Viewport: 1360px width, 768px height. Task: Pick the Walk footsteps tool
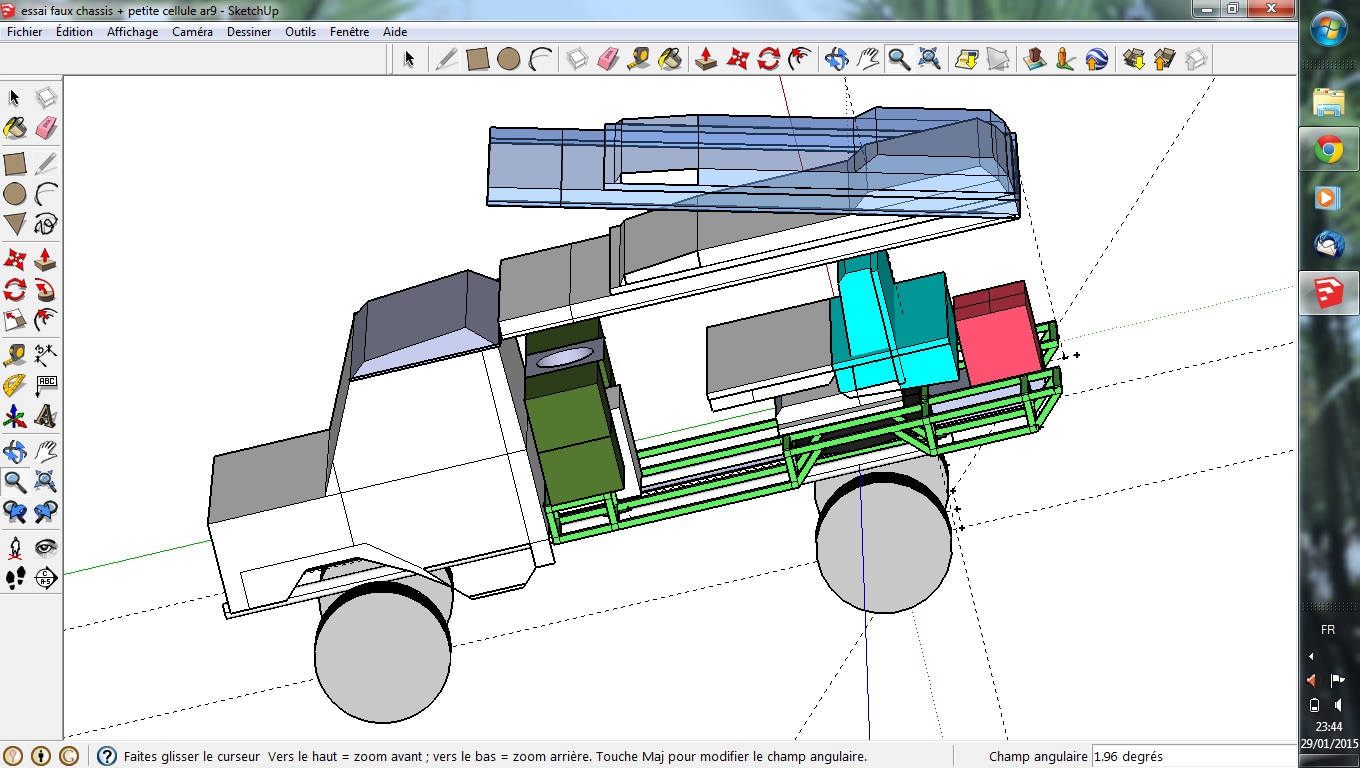click(x=15, y=578)
